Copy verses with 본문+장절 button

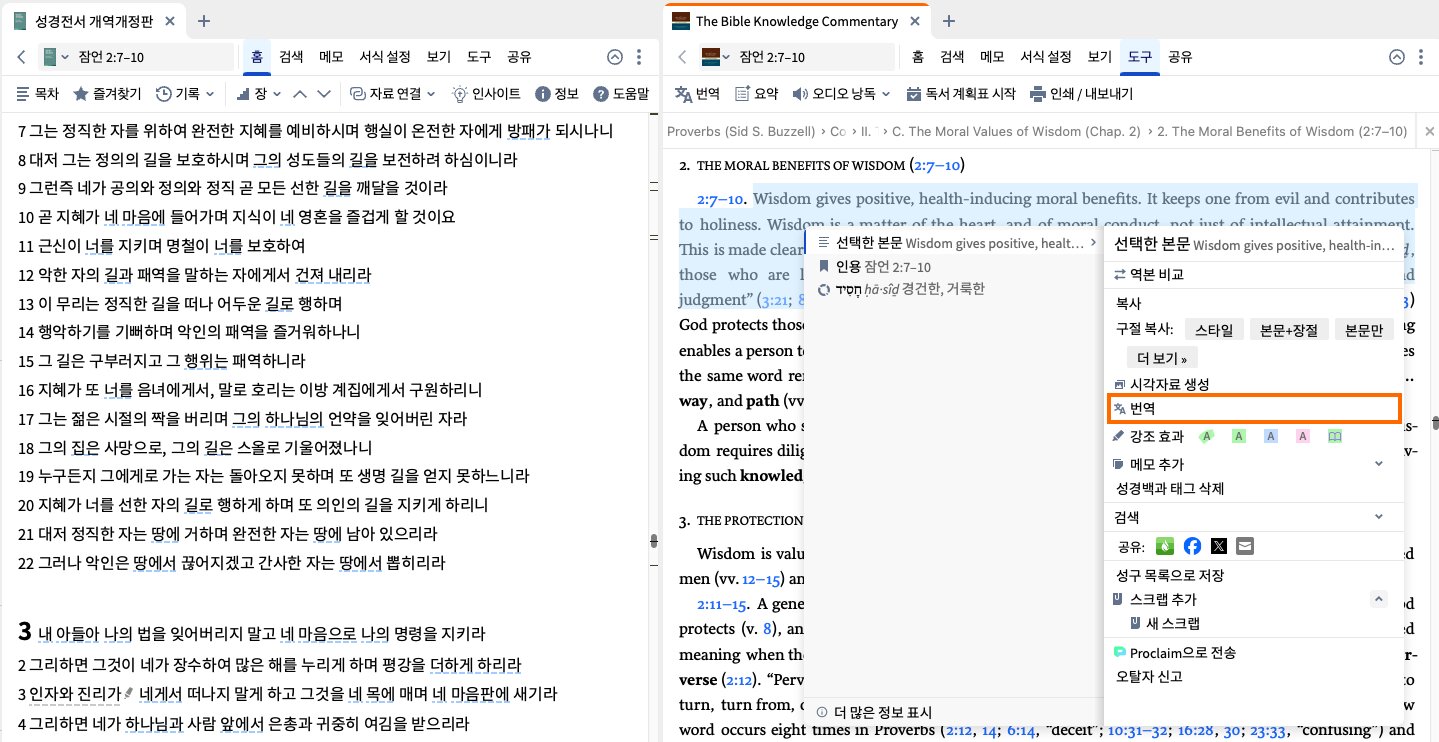point(1290,330)
